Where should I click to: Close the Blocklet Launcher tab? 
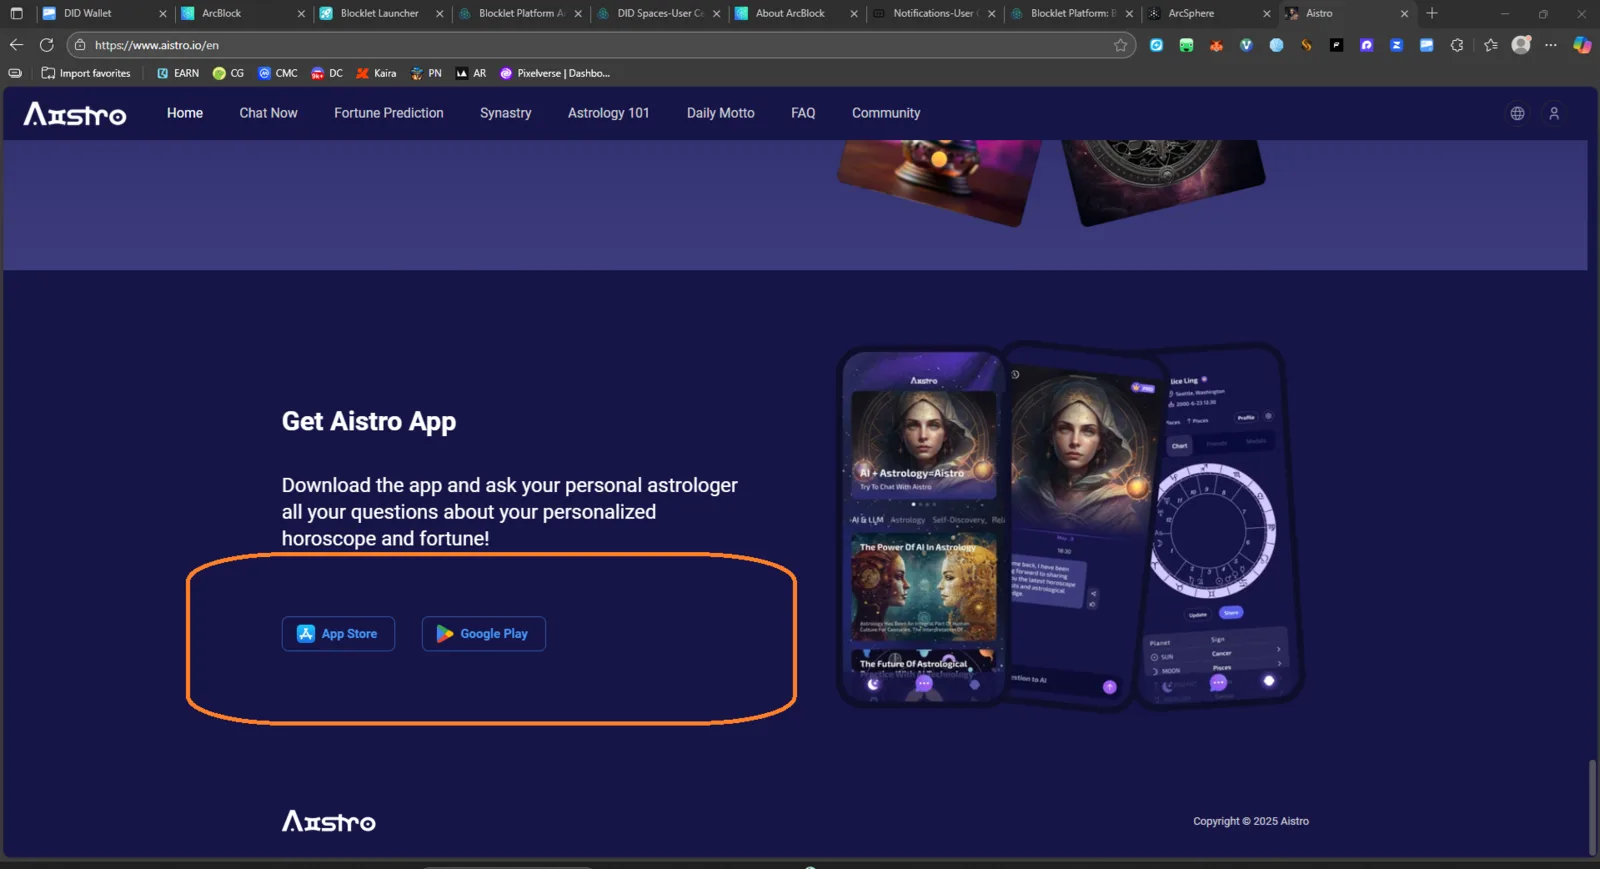[x=439, y=14]
